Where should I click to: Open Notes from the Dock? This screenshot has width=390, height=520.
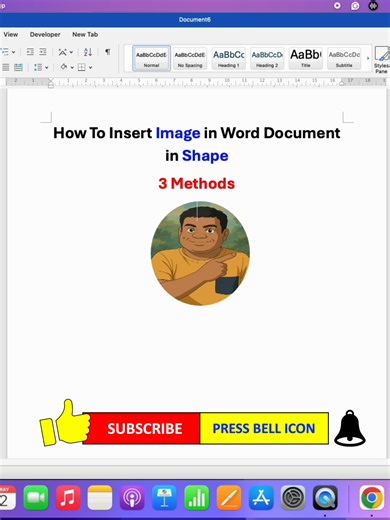click(100, 498)
